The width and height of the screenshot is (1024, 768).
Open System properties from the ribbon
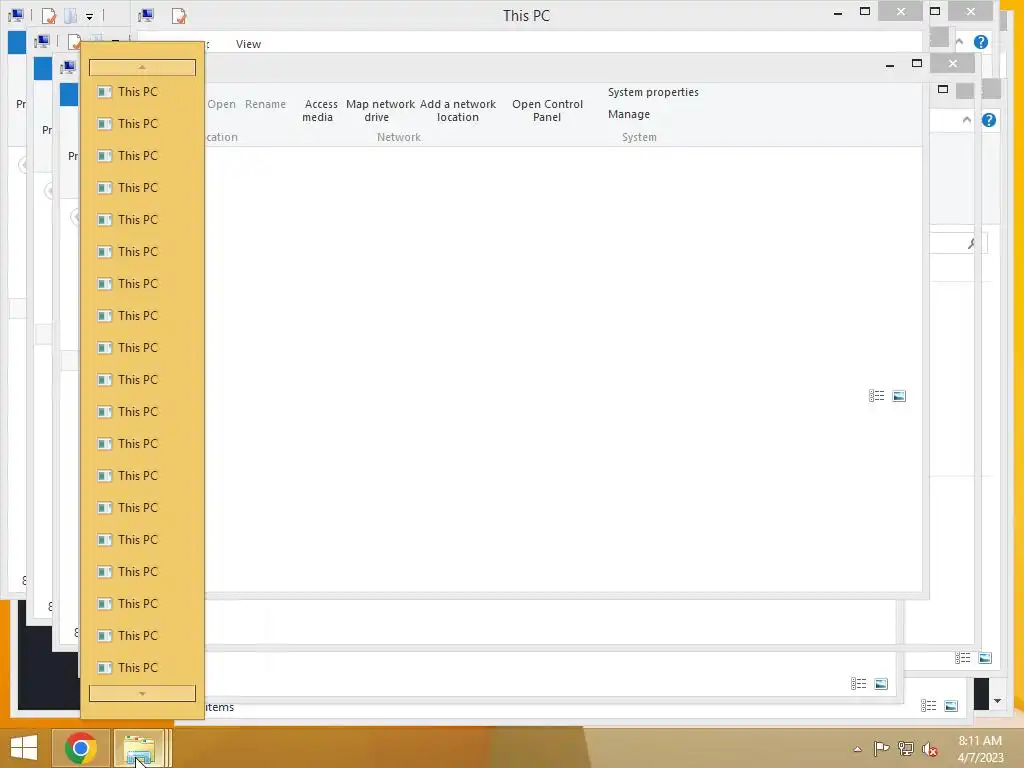click(653, 92)
